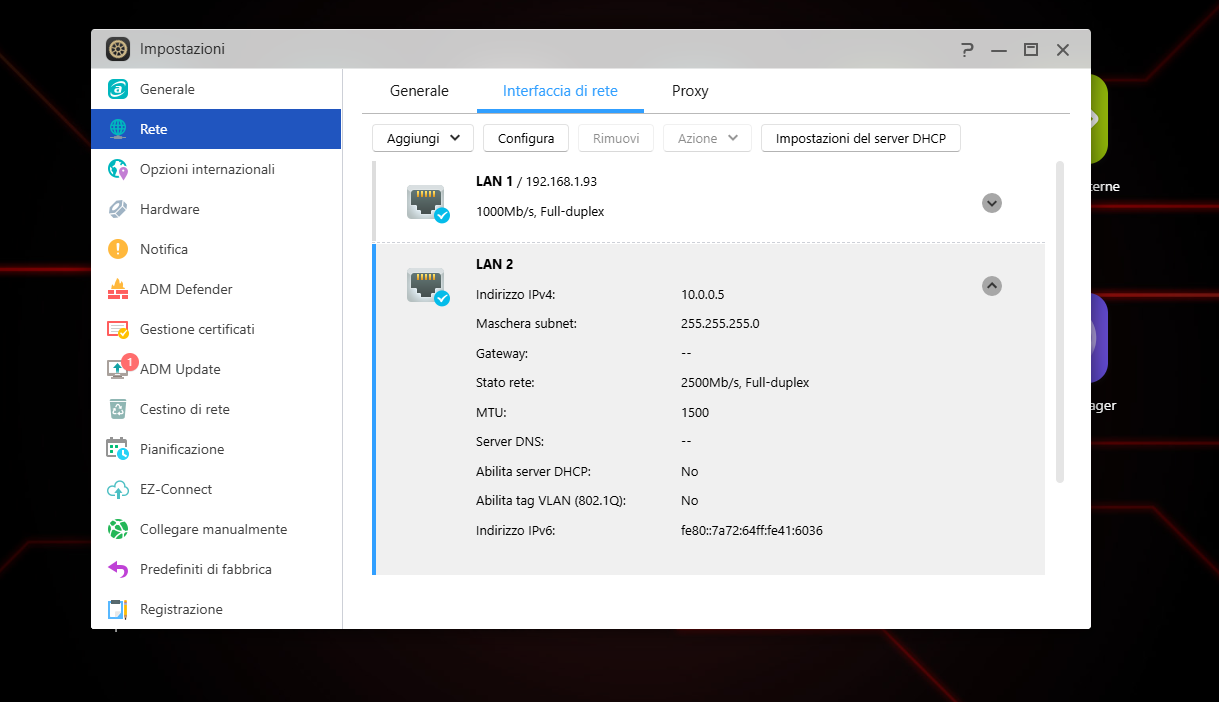Collapse the LAN 2 details chevron
Viewport: 1219px width, 702px height.
click(x=992, y=286)
